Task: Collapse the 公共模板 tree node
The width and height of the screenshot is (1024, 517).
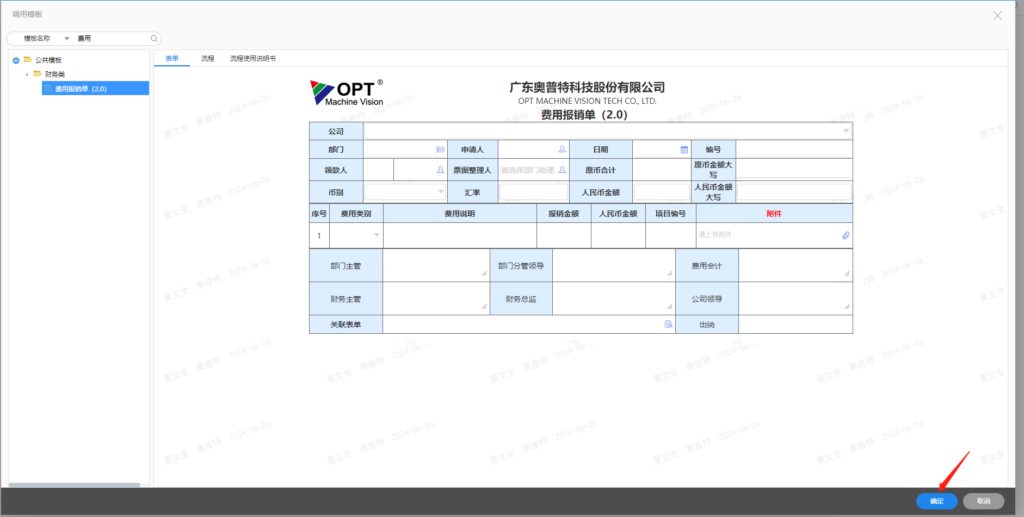Action: (x=16, y=60)
